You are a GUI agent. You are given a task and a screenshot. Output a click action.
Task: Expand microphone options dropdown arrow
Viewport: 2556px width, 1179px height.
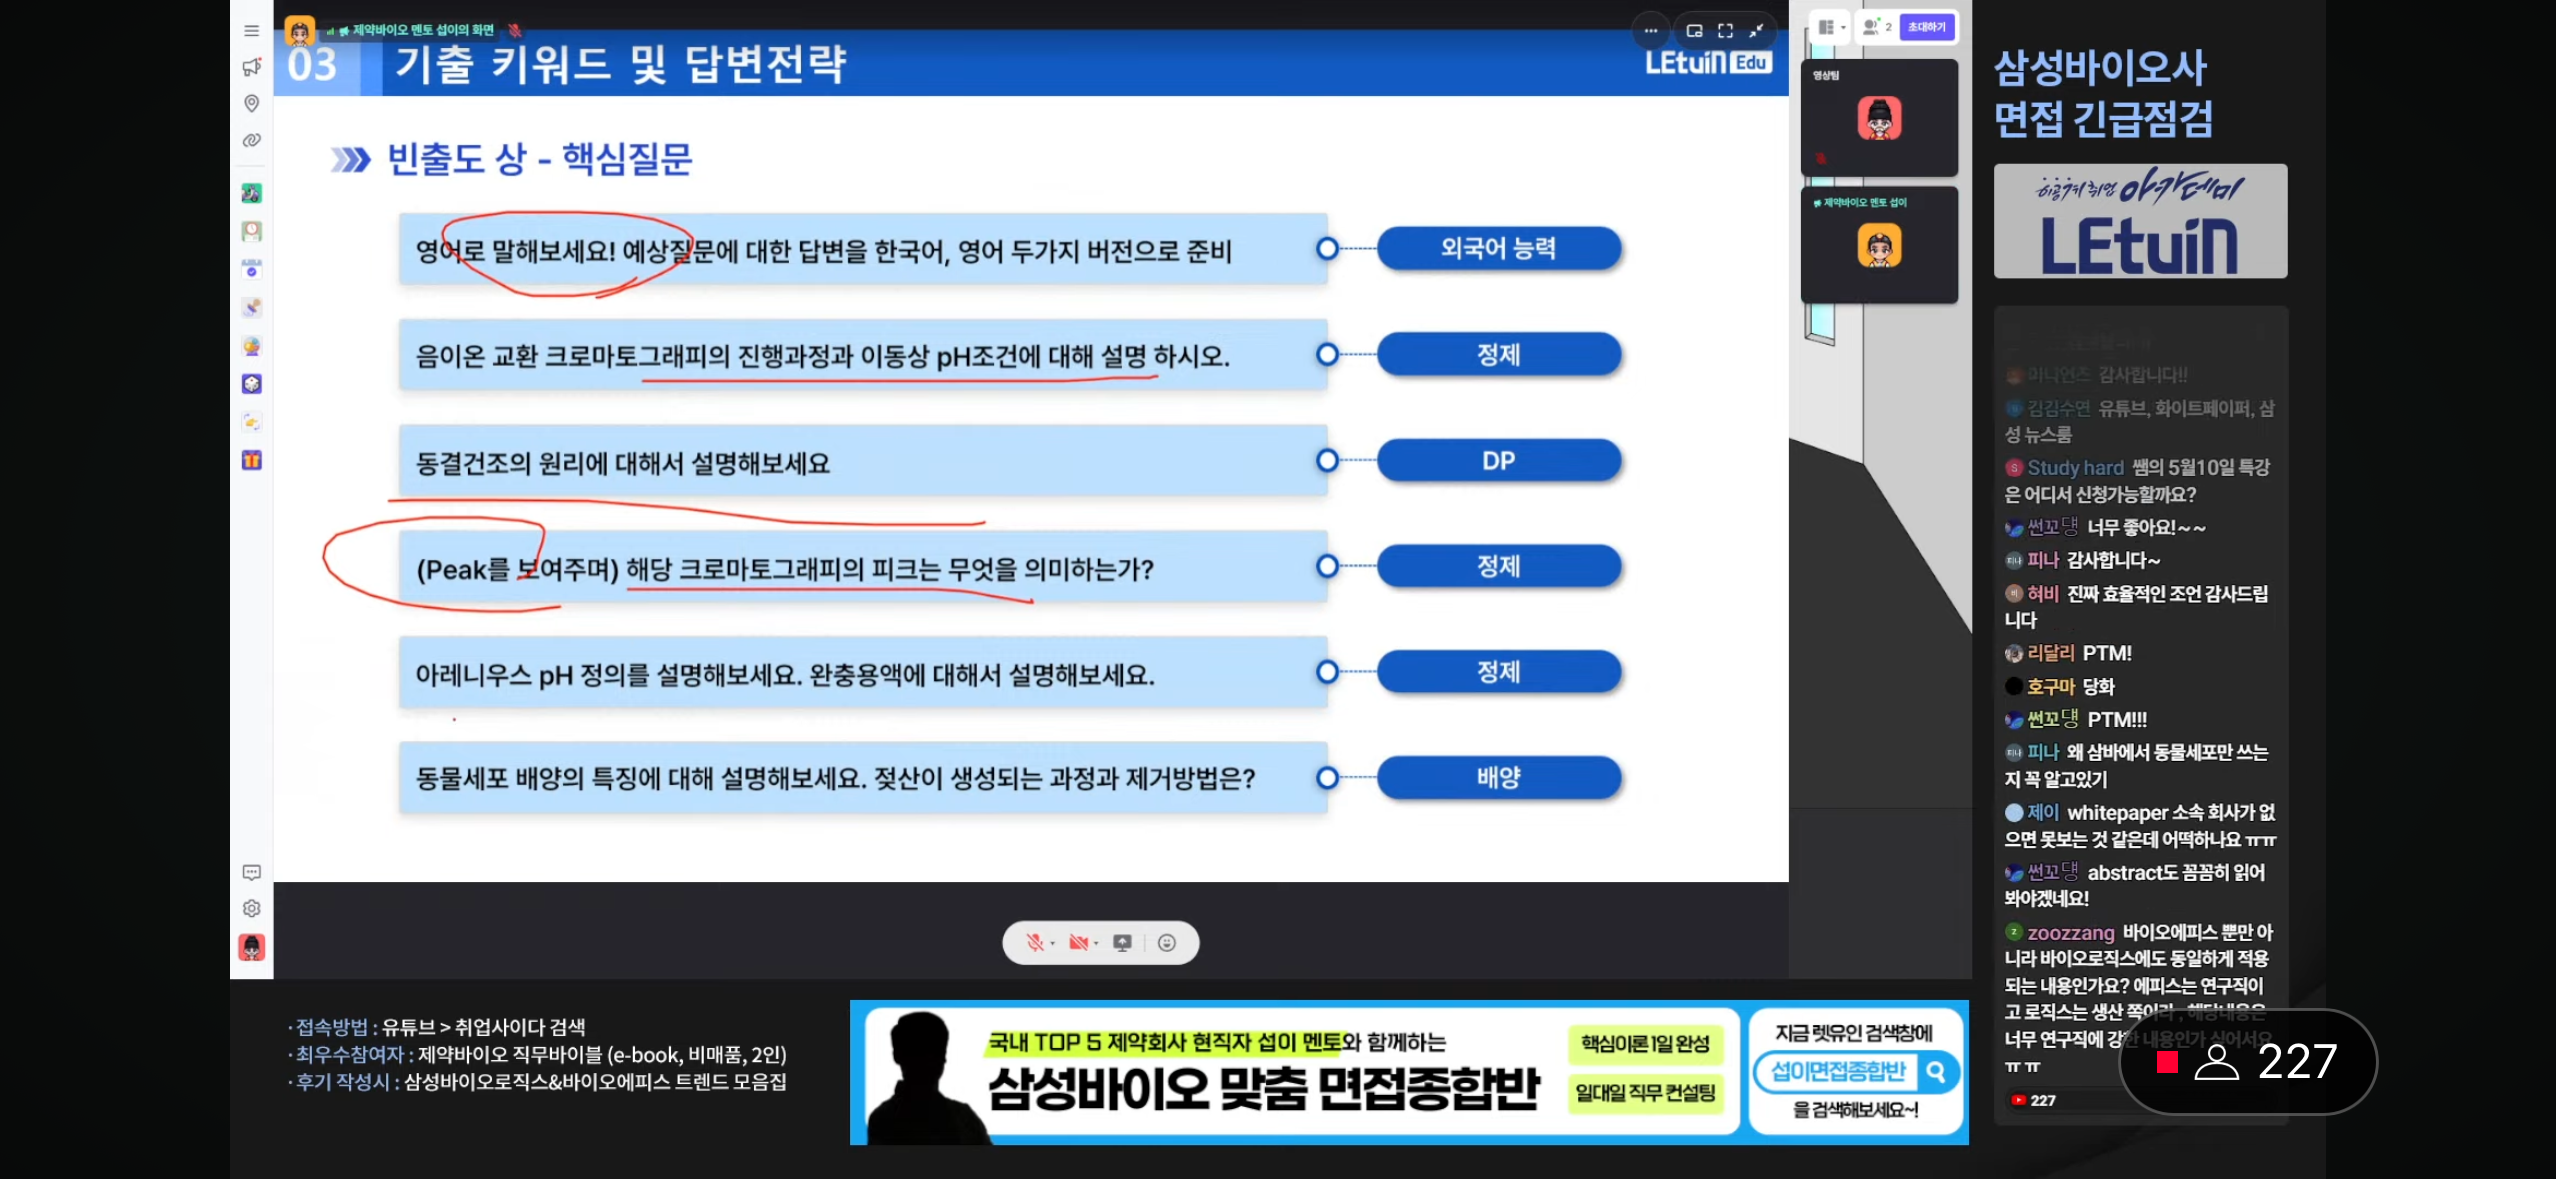pos(1053,943)
